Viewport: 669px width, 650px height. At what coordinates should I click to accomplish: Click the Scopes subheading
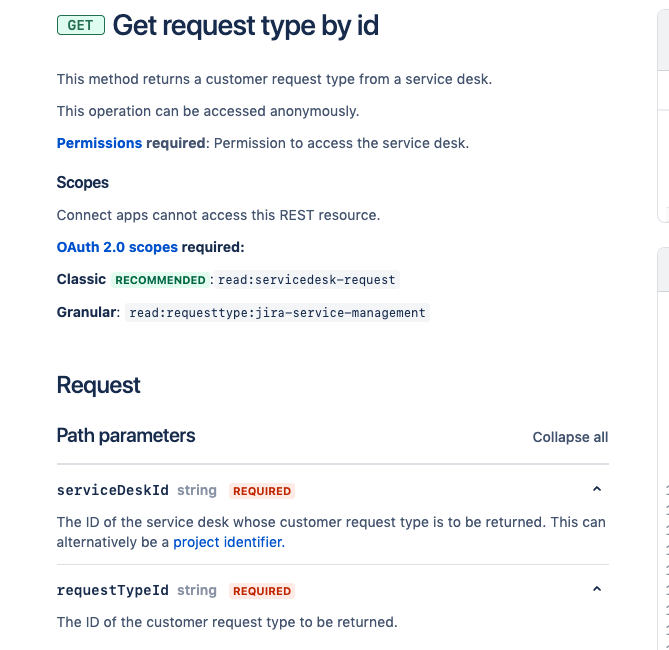(x=82, y=183)
